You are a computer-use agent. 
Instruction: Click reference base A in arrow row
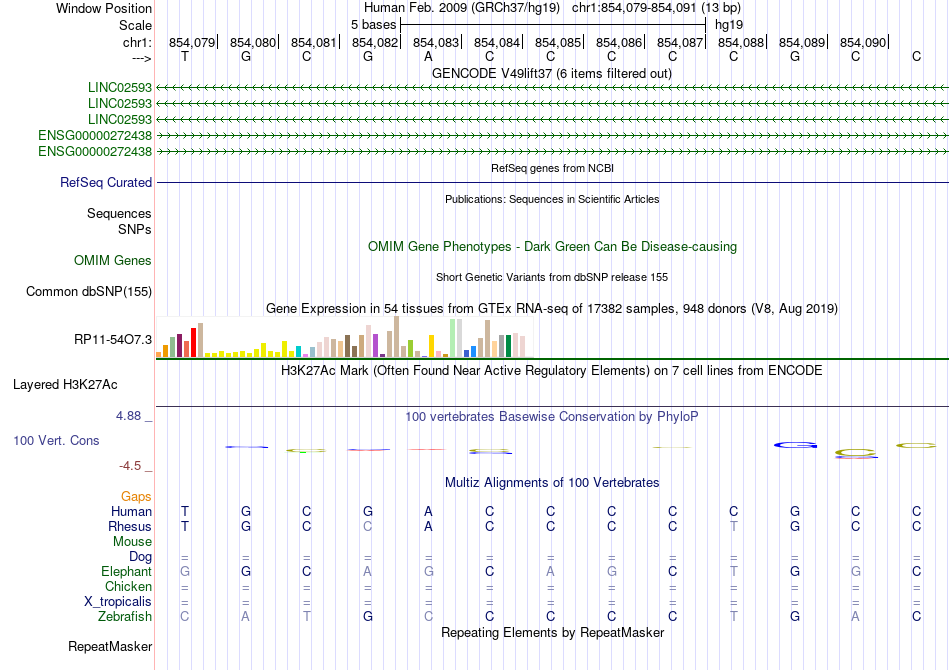pyautogui.click(x=428, y=56)
